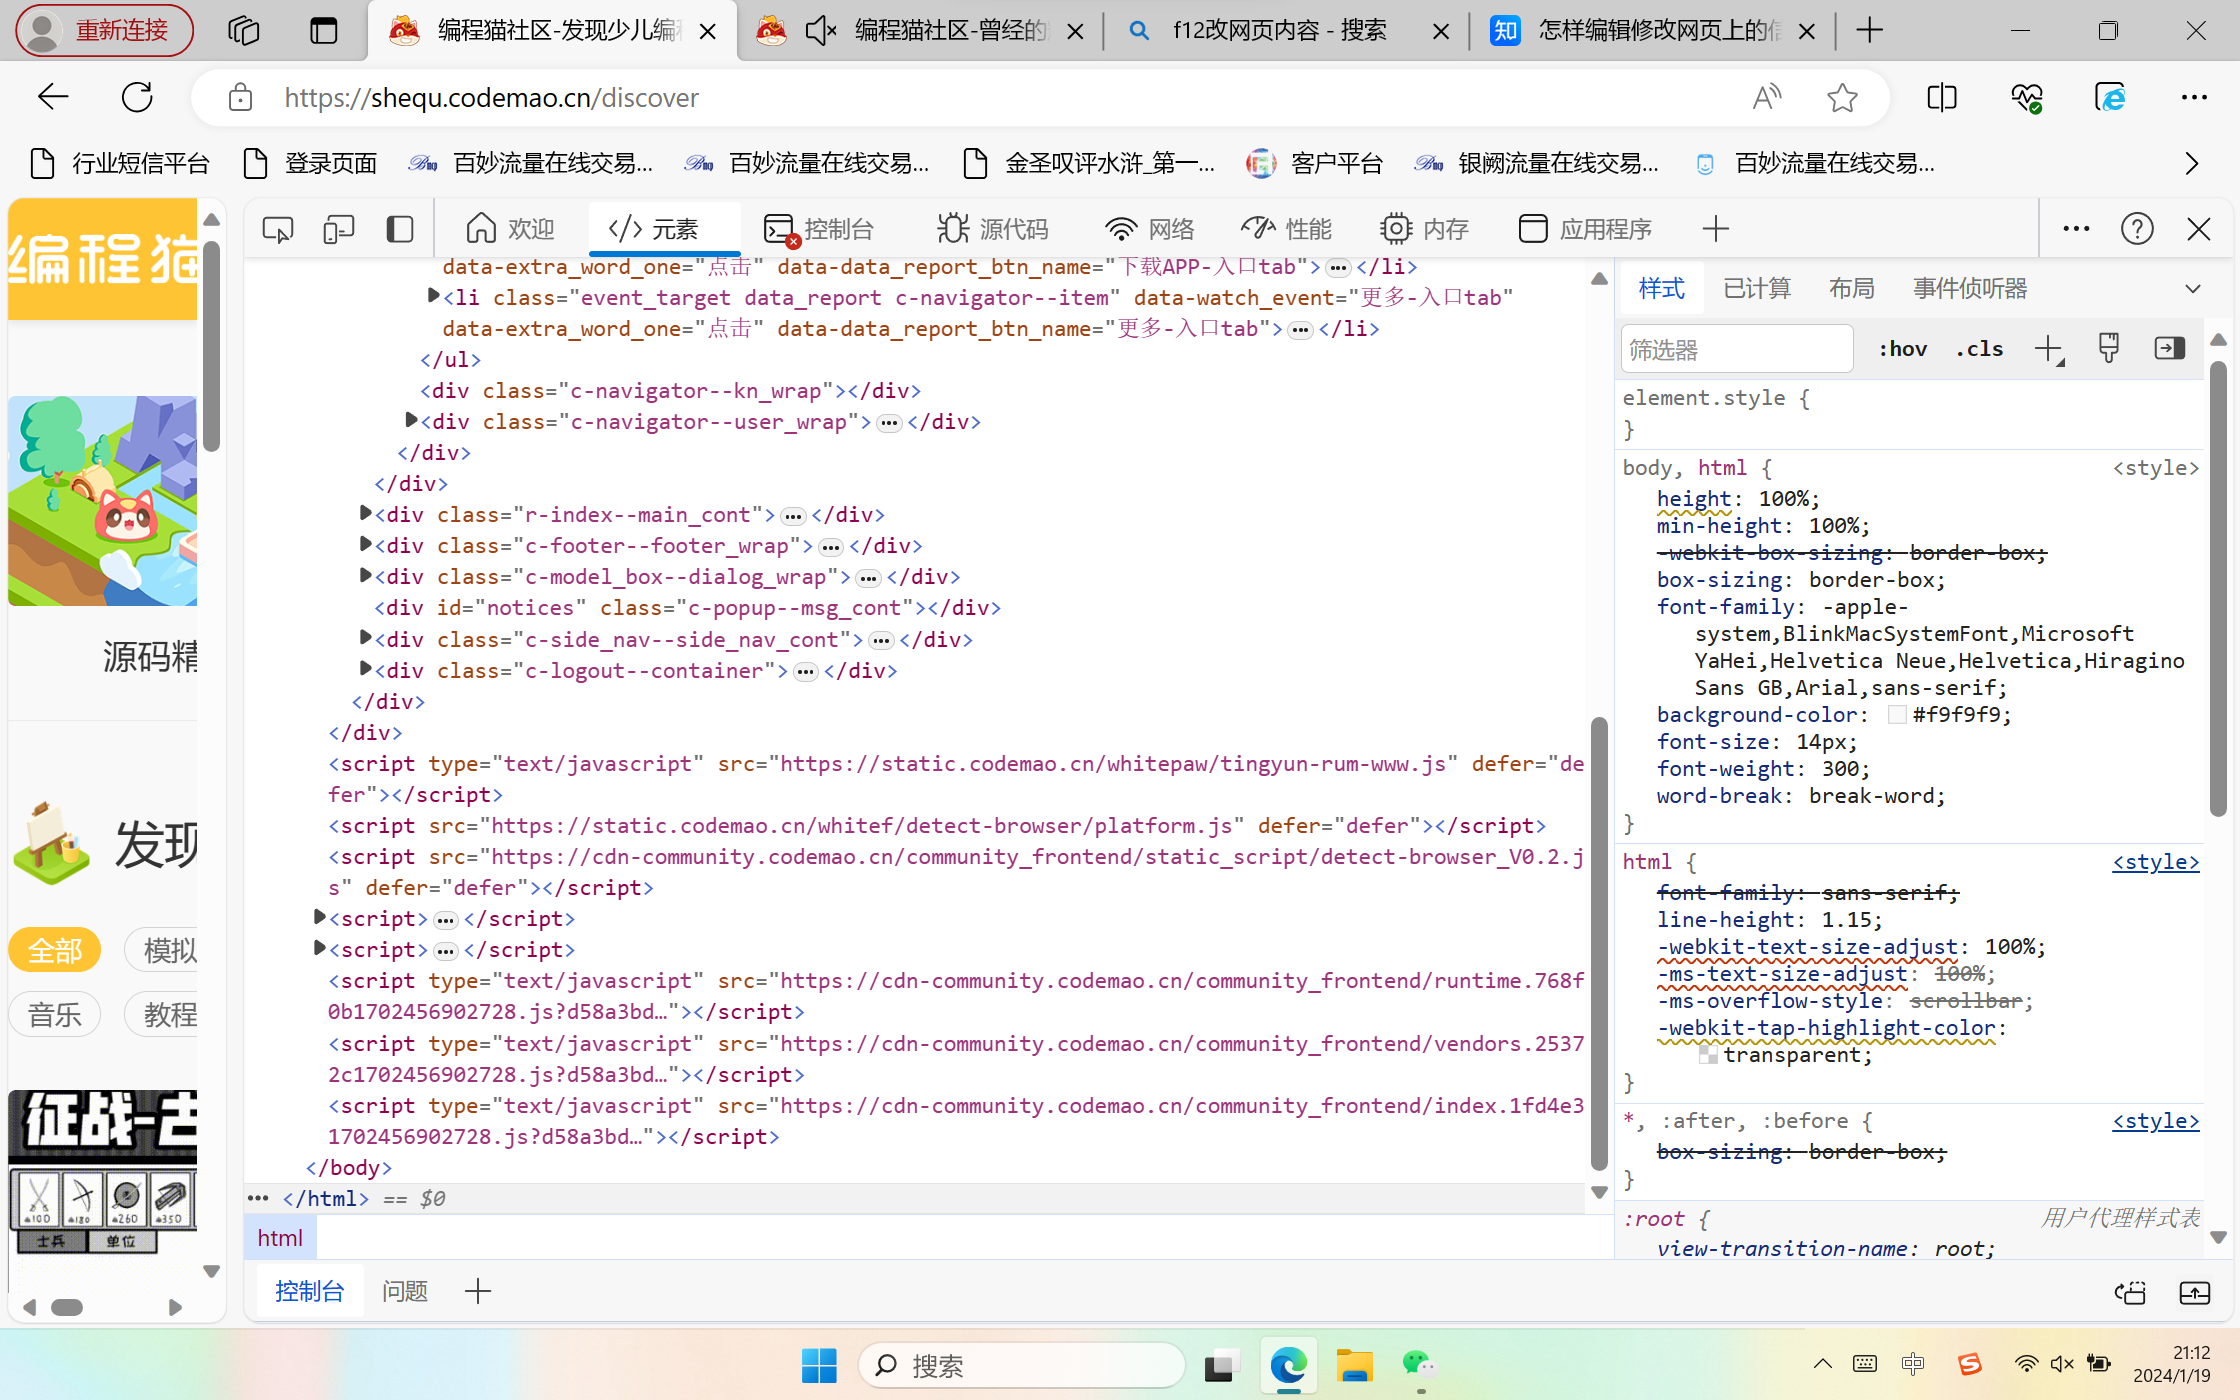
Task: Show more bookmarks bar items
Action: pos(2192,163)
